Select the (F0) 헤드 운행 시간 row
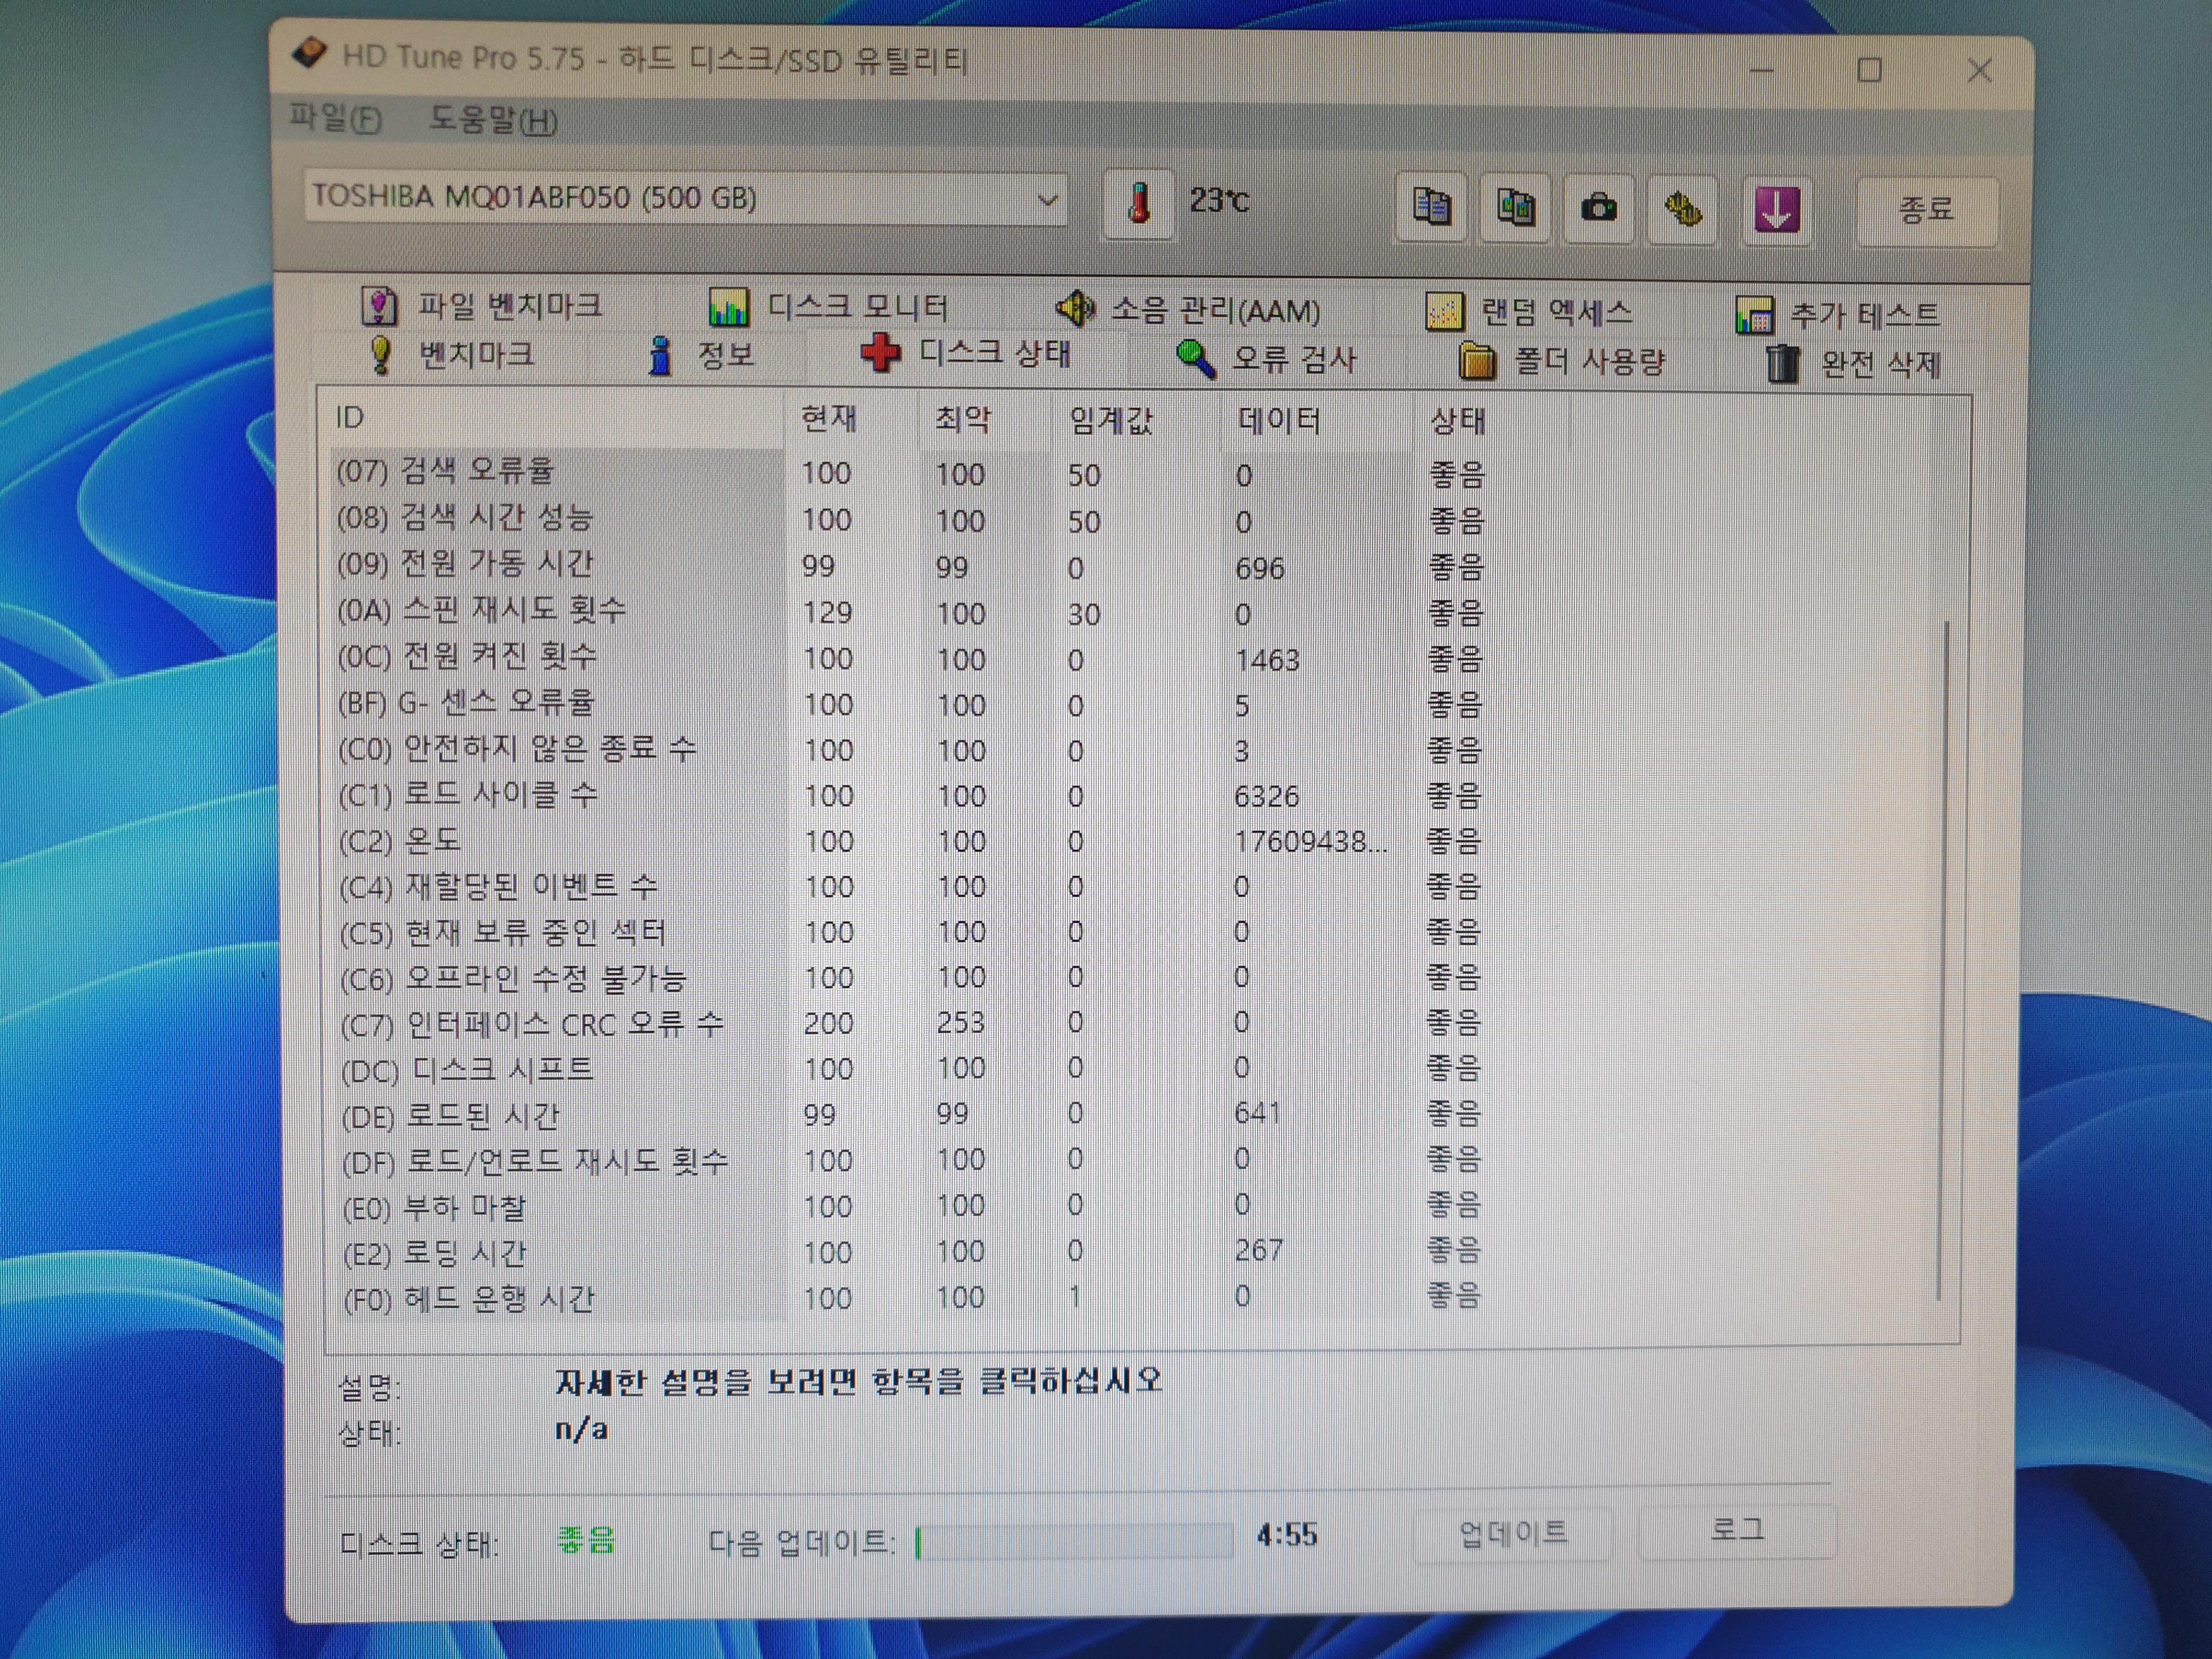The image size is (2212, 1659). [x=910, y=1298]
